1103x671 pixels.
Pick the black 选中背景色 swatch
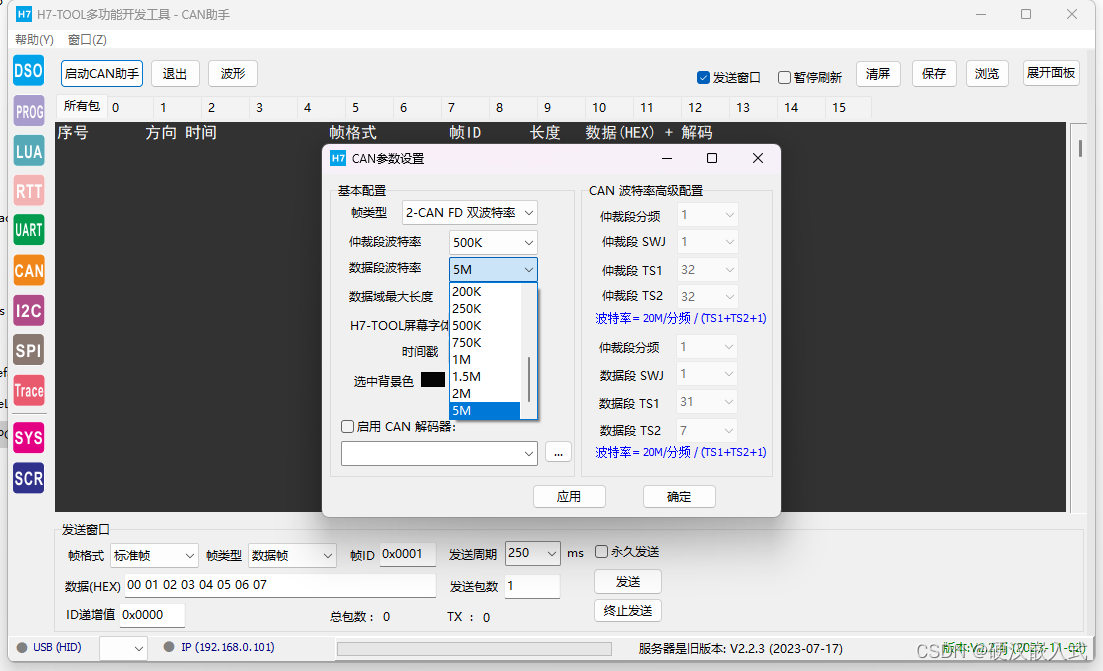pyautogui.click(x=433, y=380)
